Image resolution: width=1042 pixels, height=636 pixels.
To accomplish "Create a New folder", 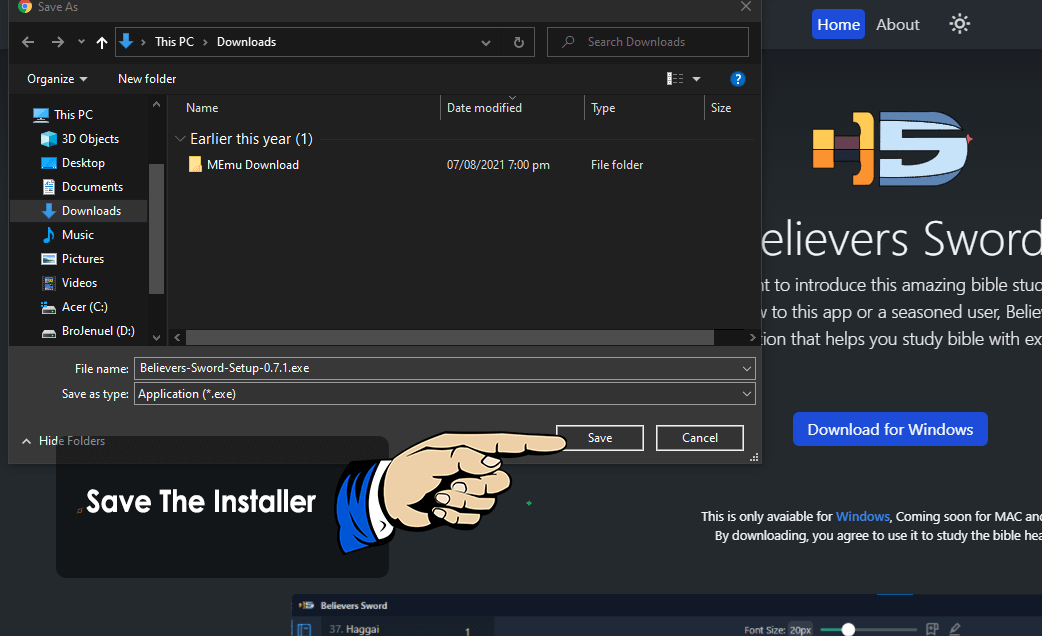I will (147, 79).
